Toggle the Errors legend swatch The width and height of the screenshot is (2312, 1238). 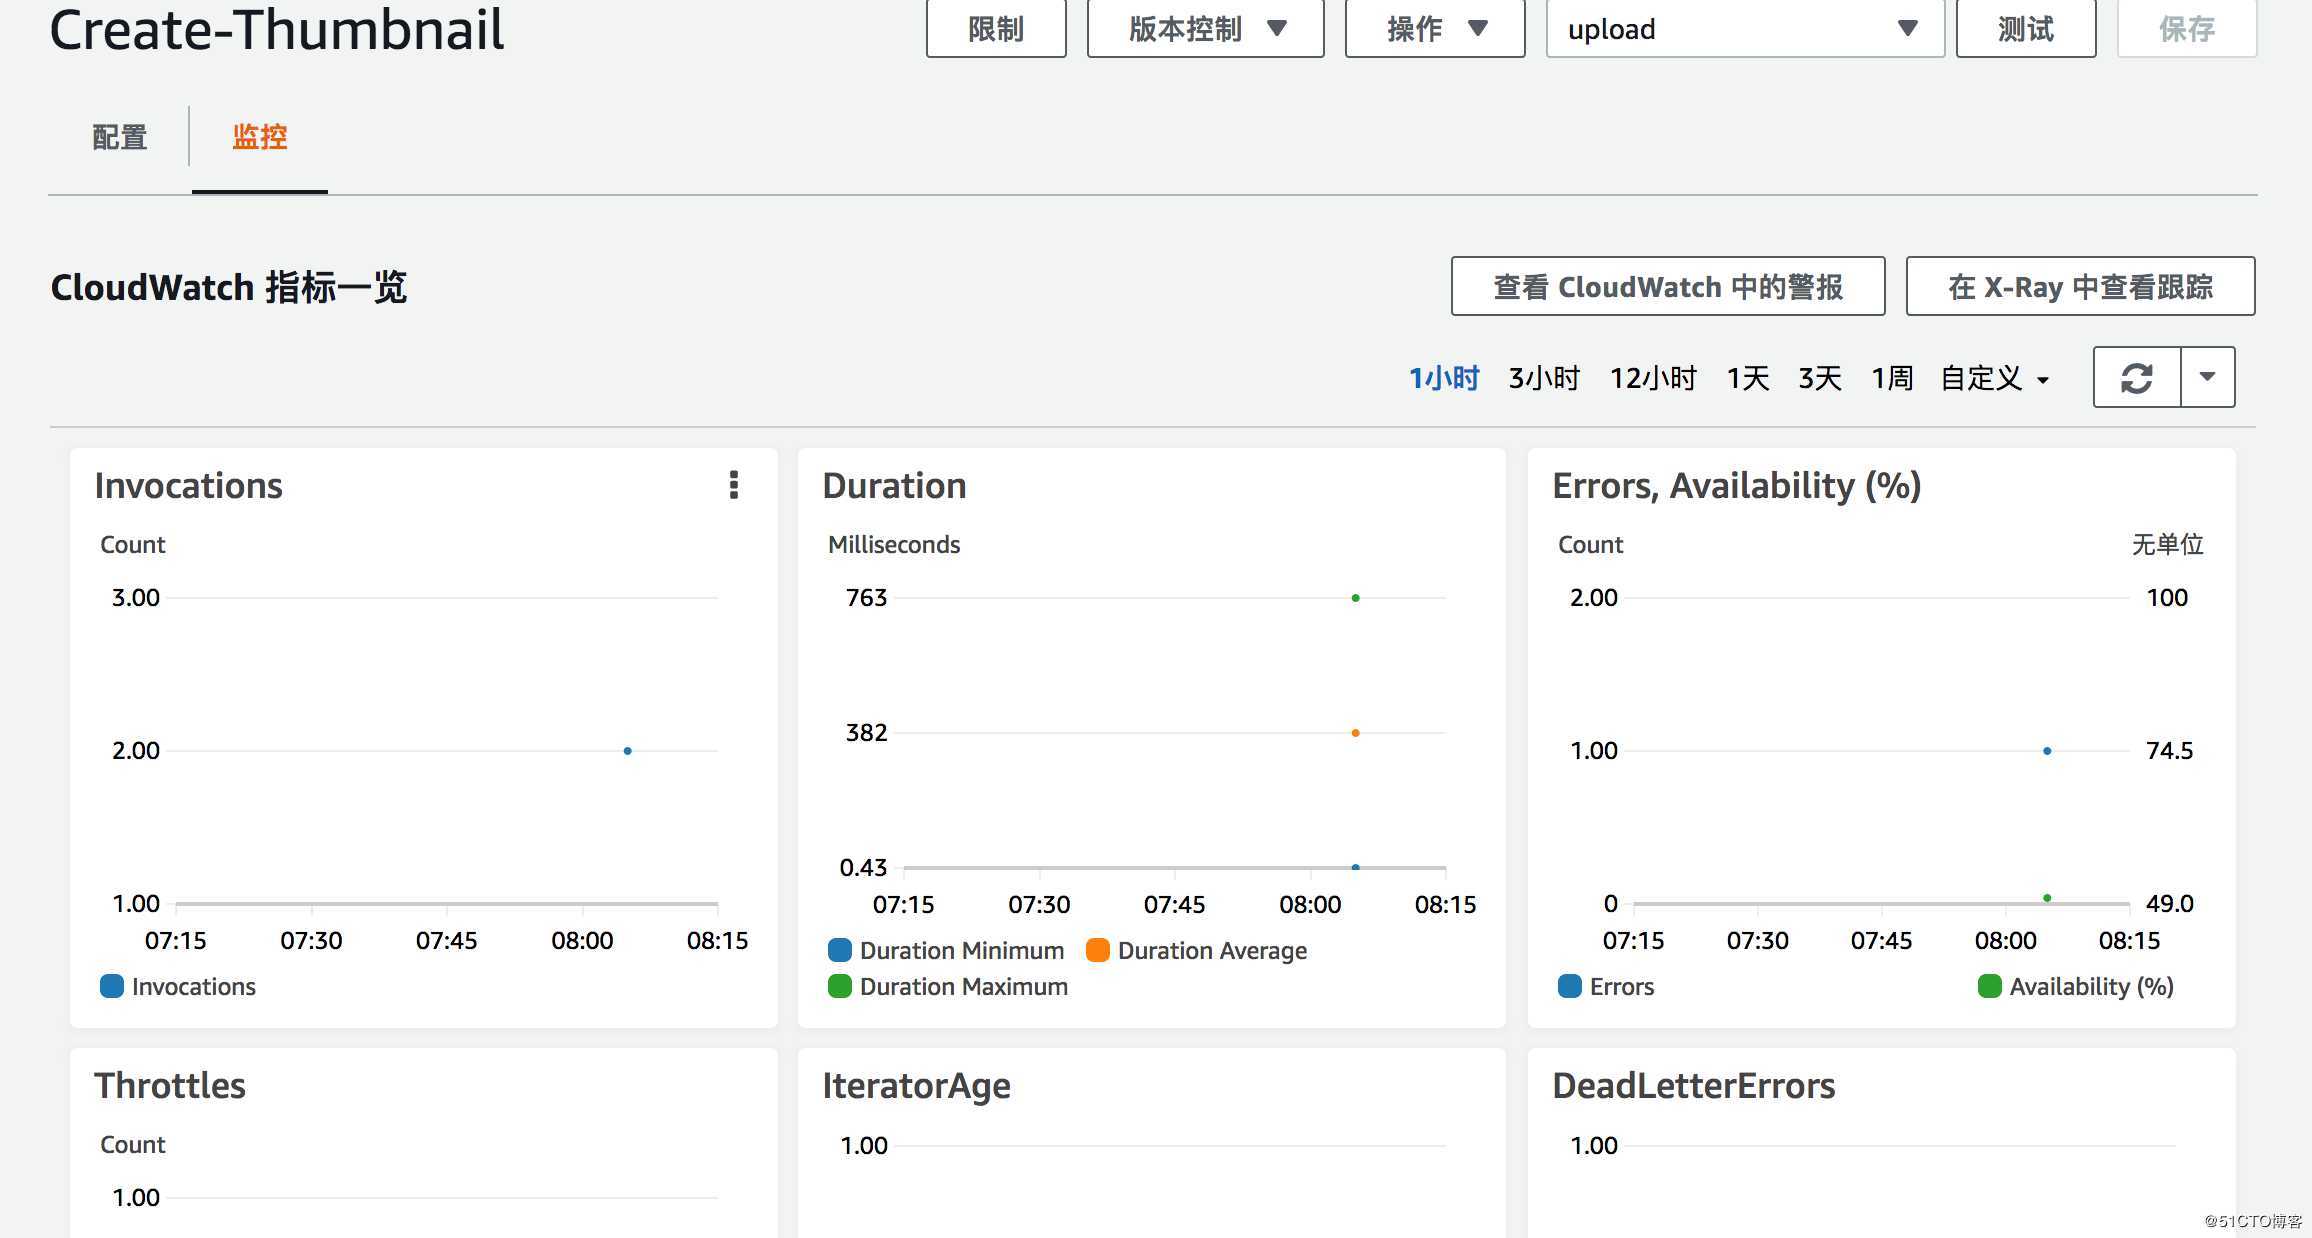tap(1570, 986)
